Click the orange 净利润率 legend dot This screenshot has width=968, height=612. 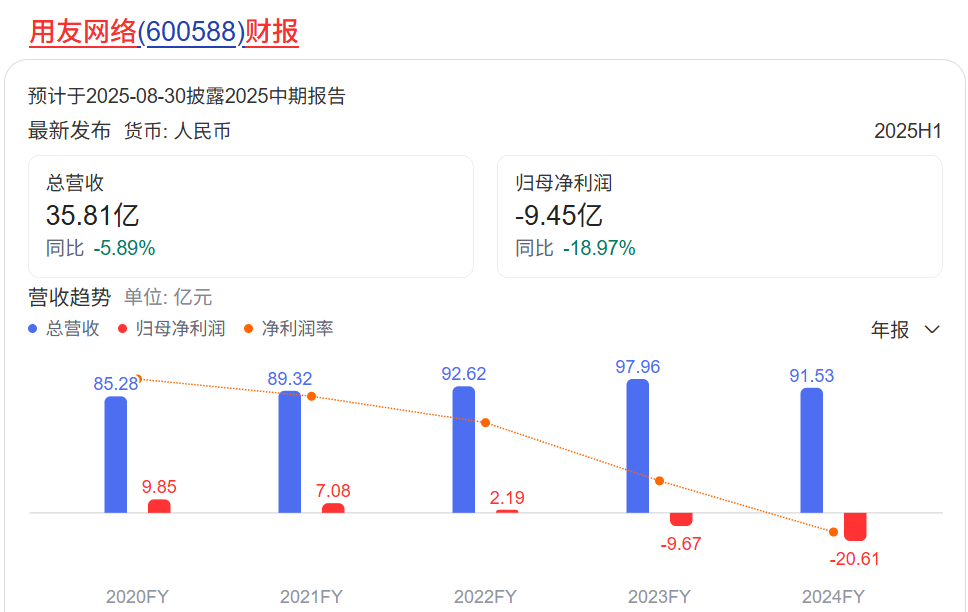(248, 329)
